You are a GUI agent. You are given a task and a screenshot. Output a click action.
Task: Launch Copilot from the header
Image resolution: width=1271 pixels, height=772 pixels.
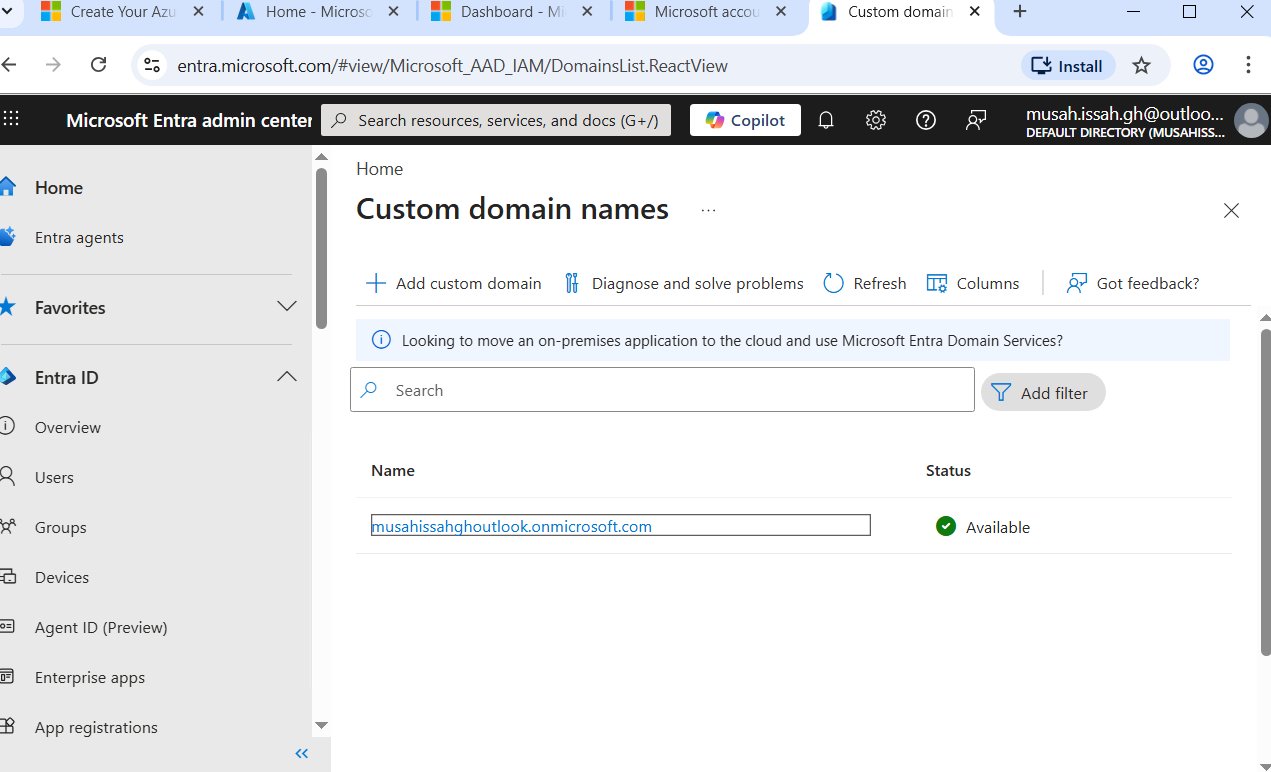coord(745,120)
